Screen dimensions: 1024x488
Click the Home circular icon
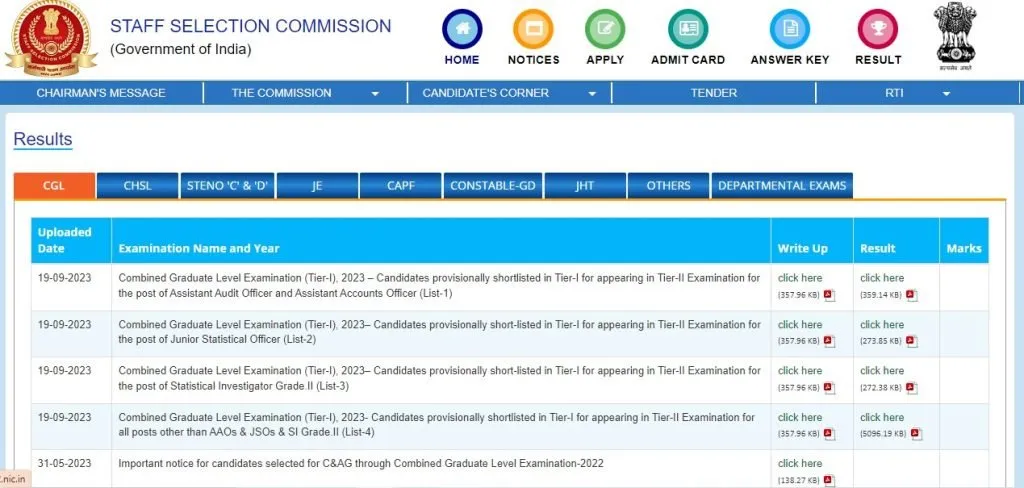(462, 29)
